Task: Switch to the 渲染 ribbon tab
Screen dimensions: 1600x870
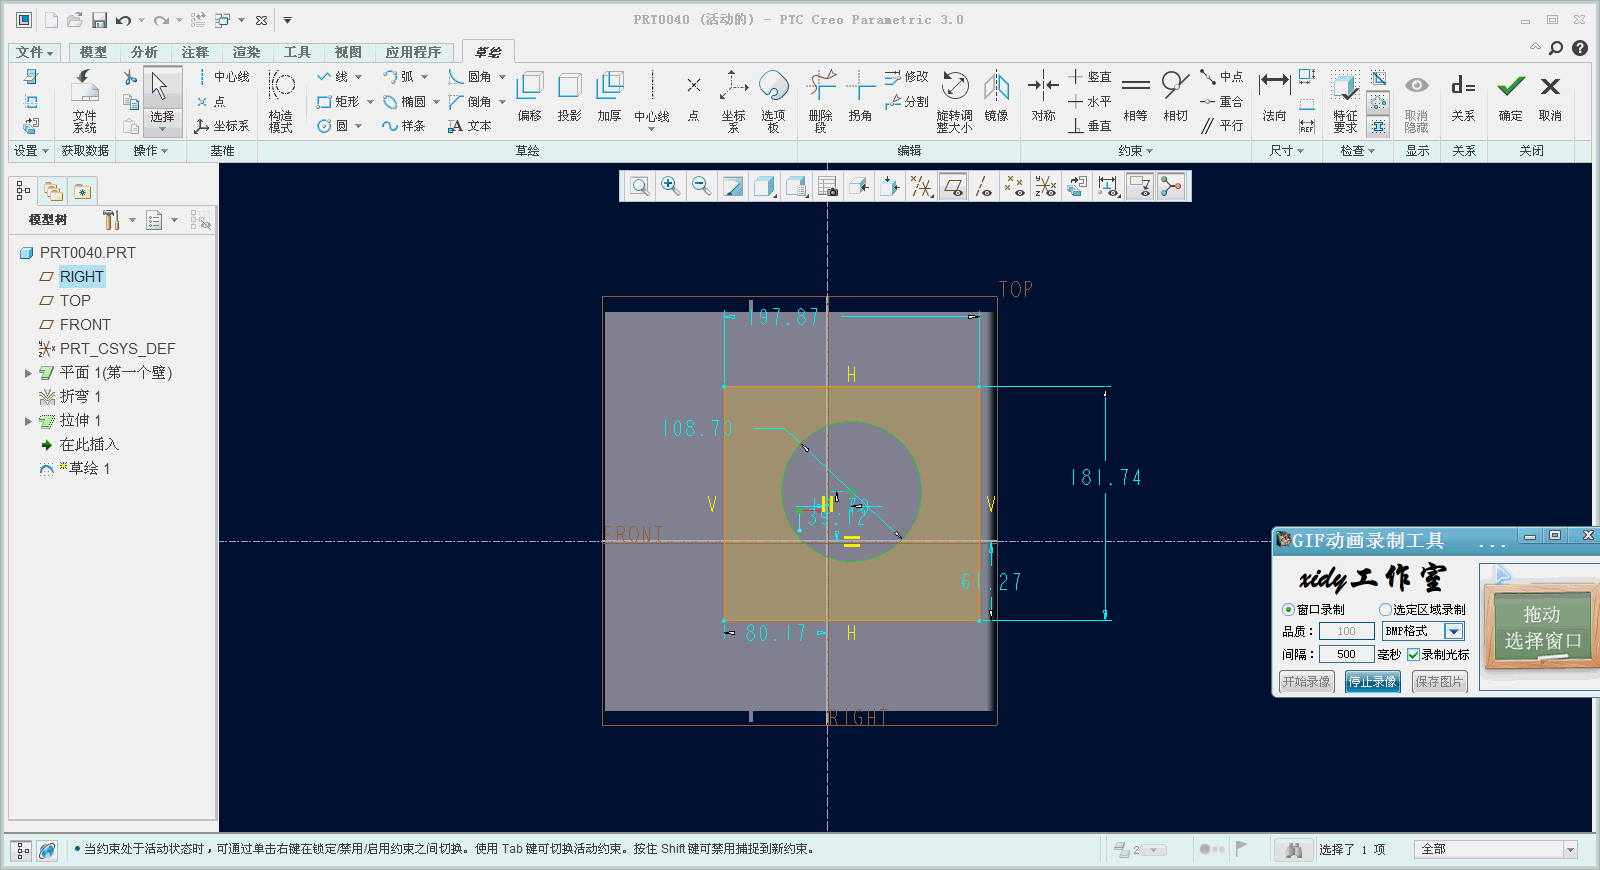Action: click(246, 52)
